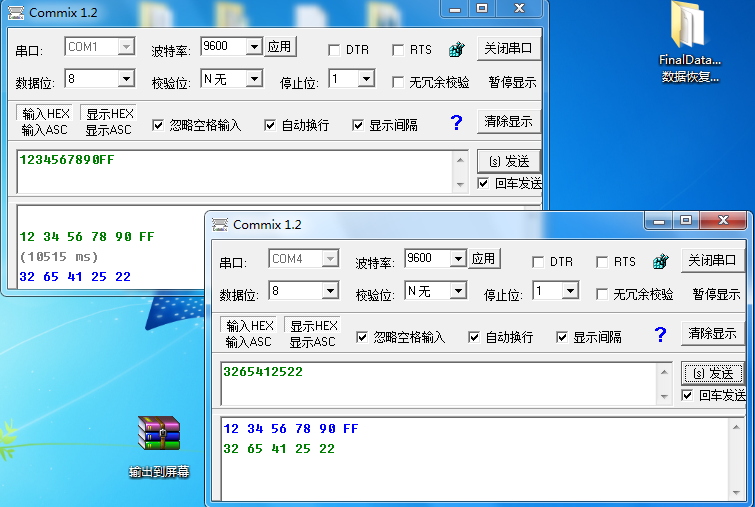Uncheck 自动换行 in the COM4 window

click(474, 338)
